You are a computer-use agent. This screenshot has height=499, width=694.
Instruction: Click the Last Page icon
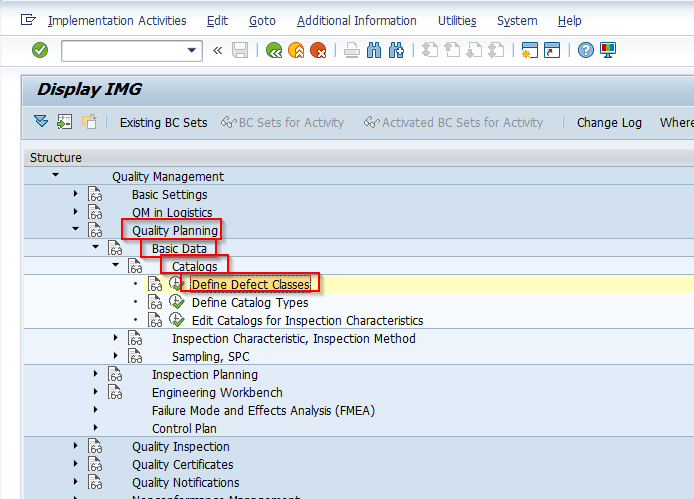pyautogui.click(x=496, y=50)
